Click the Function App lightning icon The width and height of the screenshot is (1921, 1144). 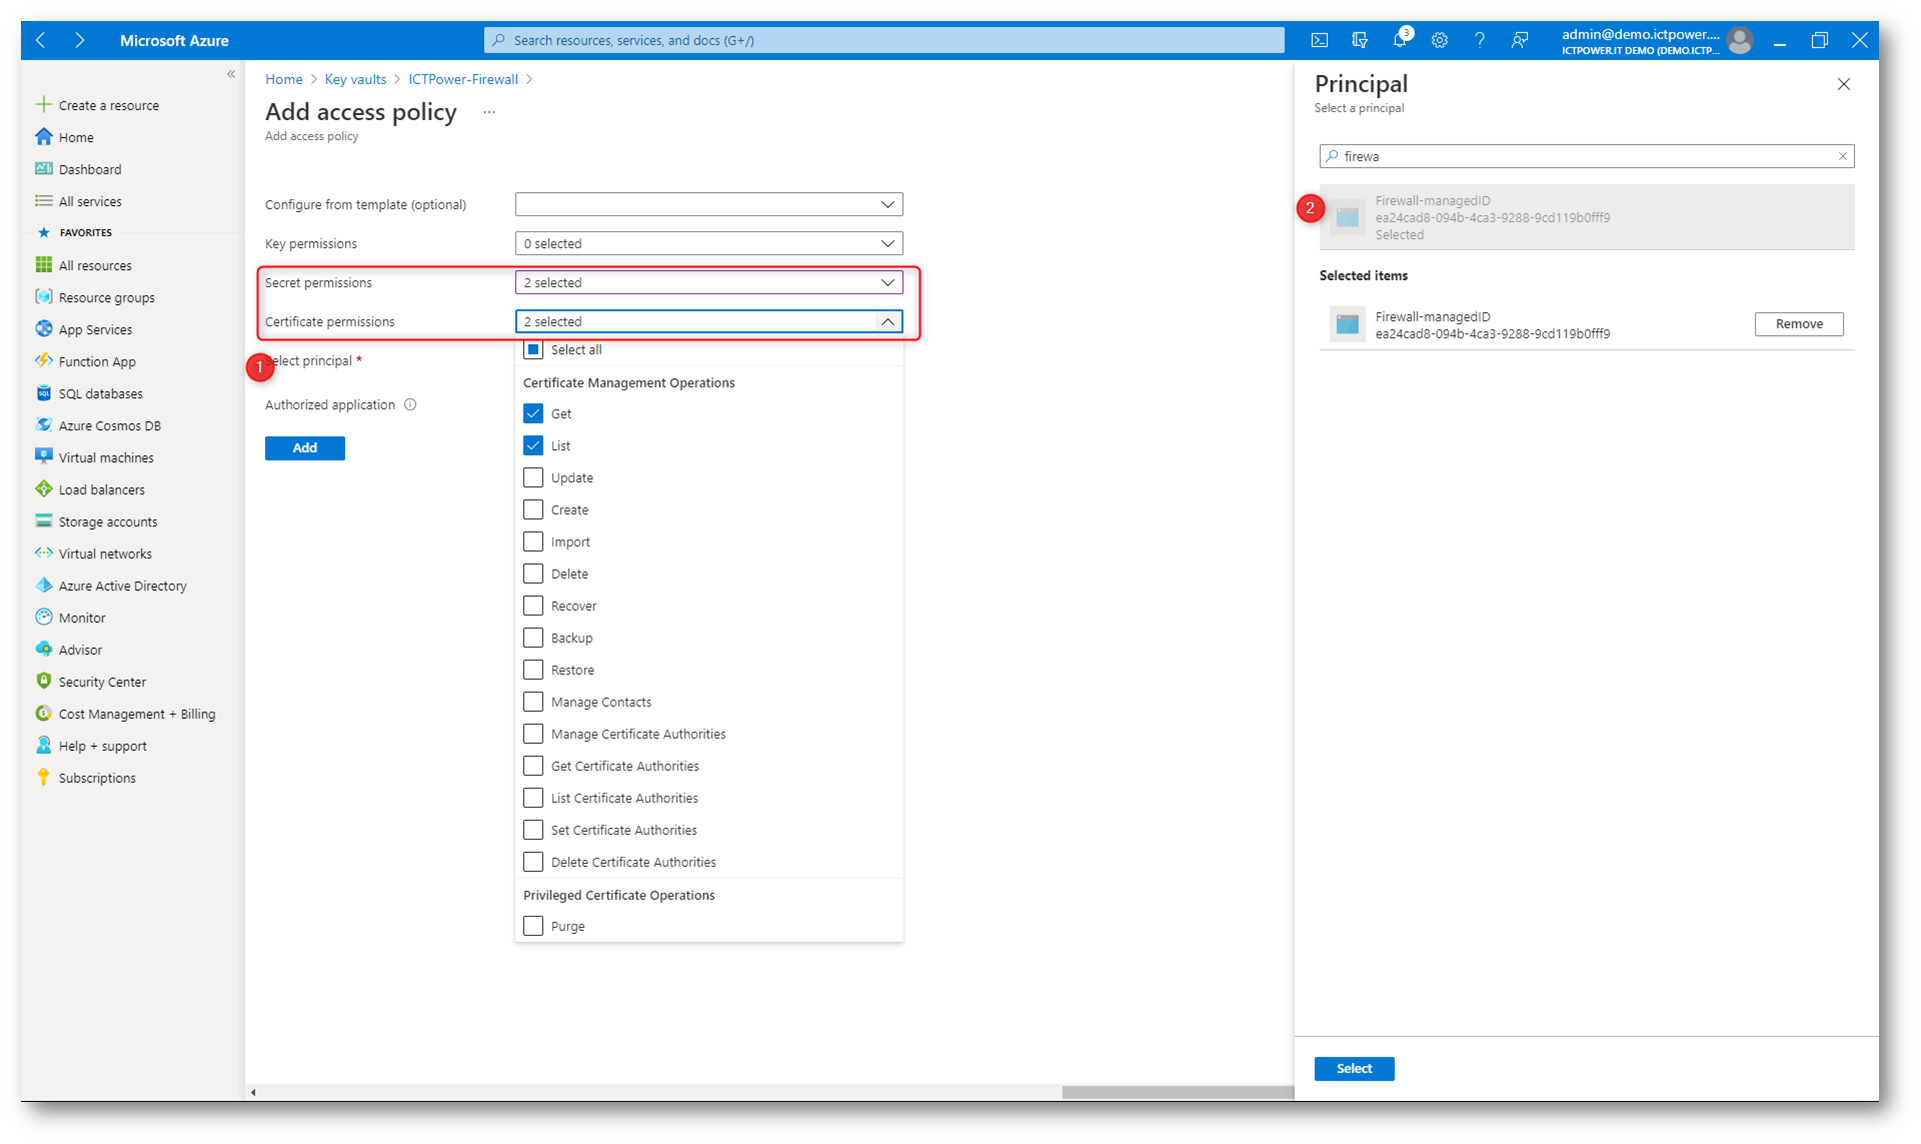coord(43,360)
